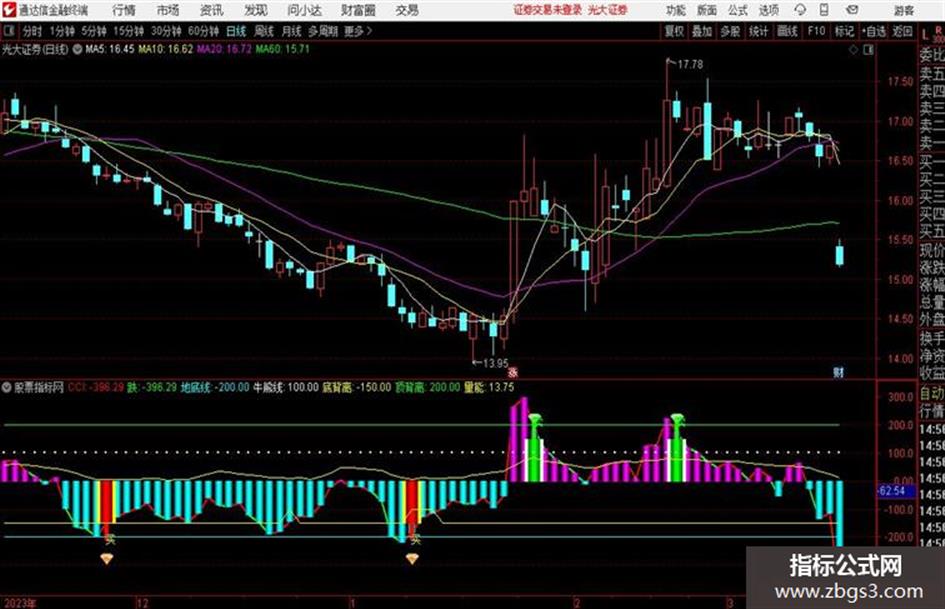This screenshot has height=609, width=945.
Task: Click the 画线 drawing toolbar button
Action: coord(787,31)
